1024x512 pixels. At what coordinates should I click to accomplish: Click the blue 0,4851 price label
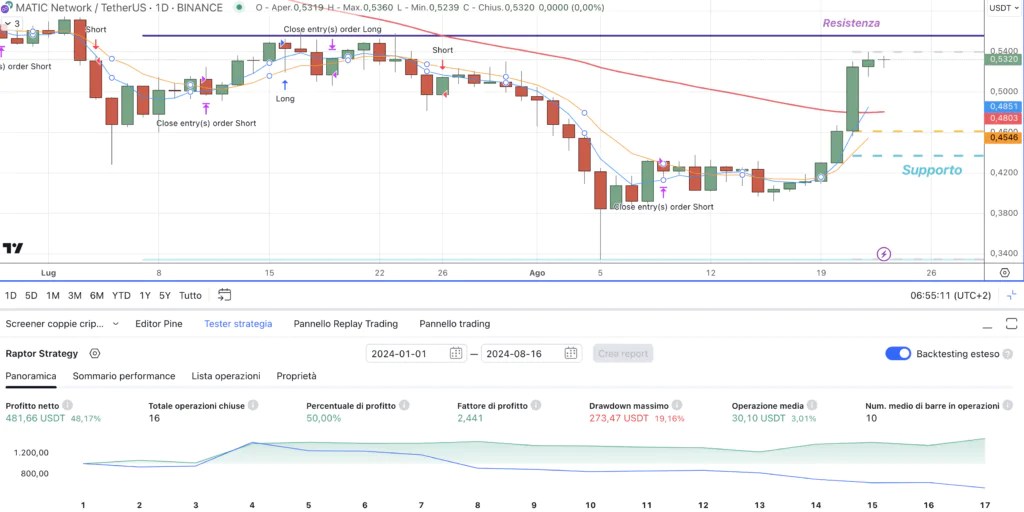tap(1002, 106)
